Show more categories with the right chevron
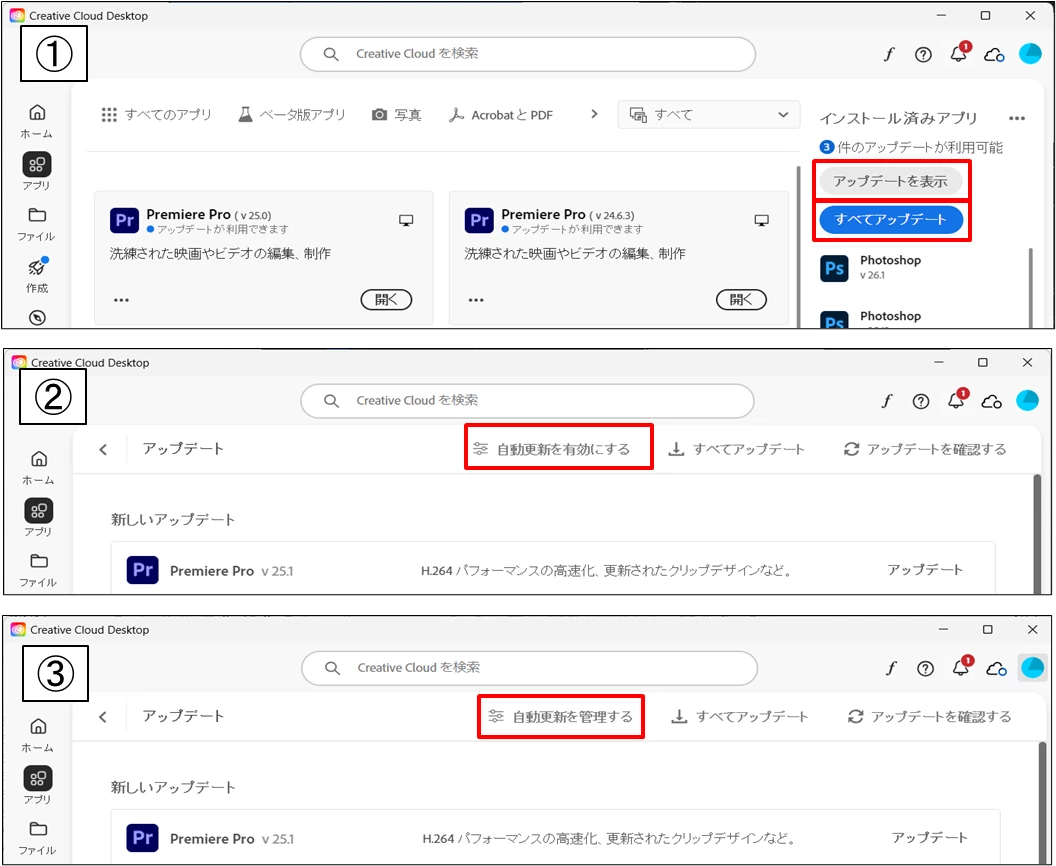Viewport: 1056px width, 866px height. (x=594, y=114)
